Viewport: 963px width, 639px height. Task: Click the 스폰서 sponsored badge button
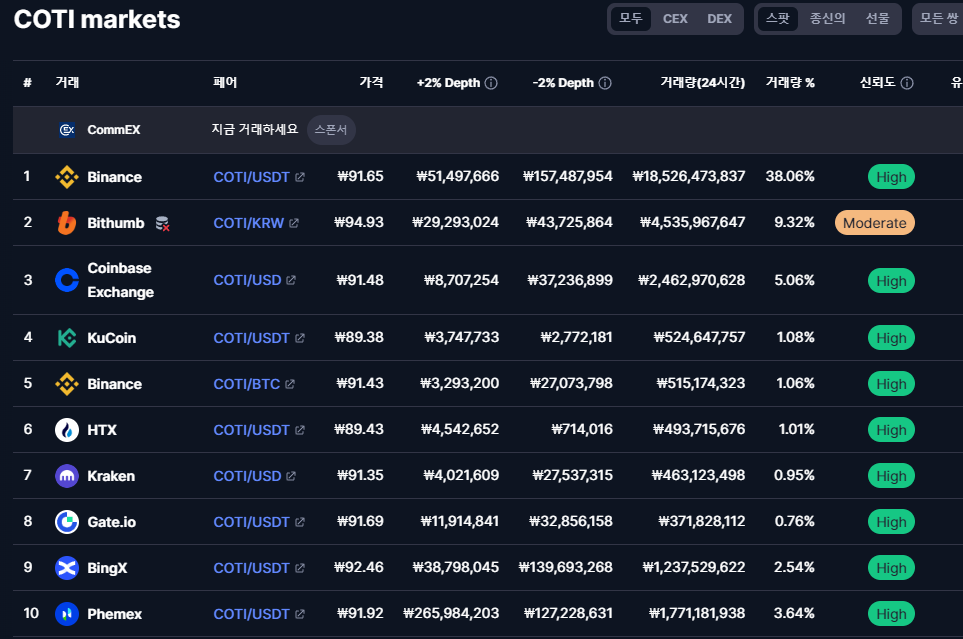(x=331, y=130)
